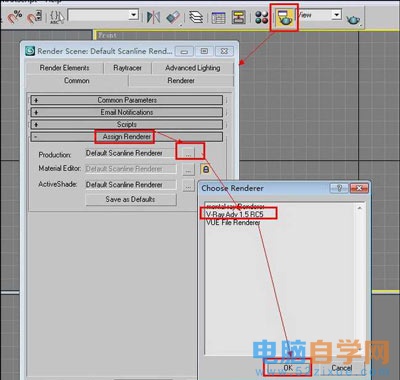Click the Choose Renderer help button
Image resolution: width=400 pixels, height=380 pixels.
tap(339, 188)
